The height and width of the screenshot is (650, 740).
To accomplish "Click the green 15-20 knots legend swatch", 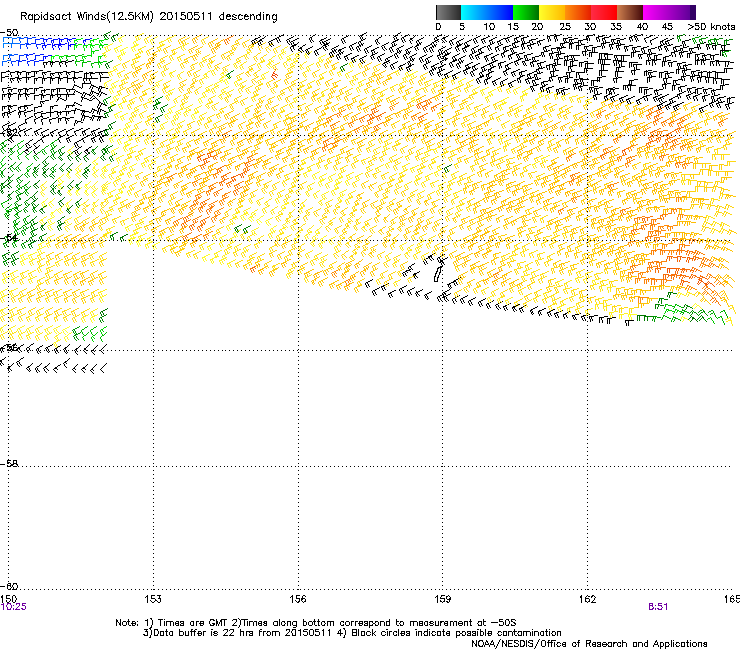I will click(x=526, y=12).
